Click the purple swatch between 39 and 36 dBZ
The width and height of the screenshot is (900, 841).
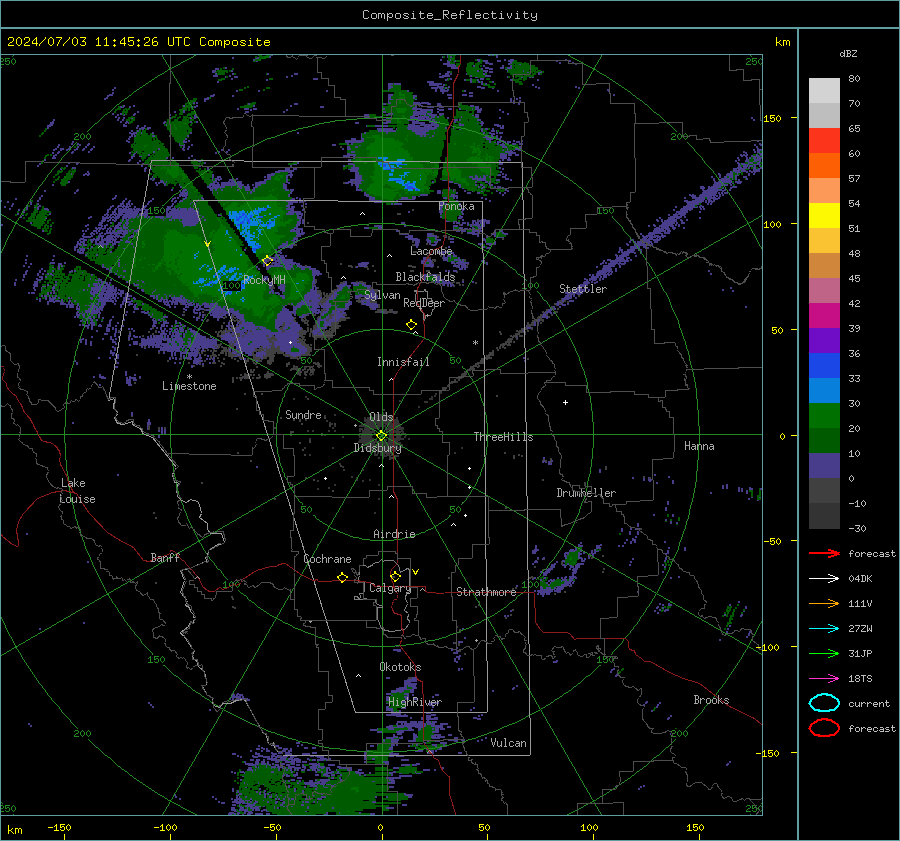pos(824,340)
